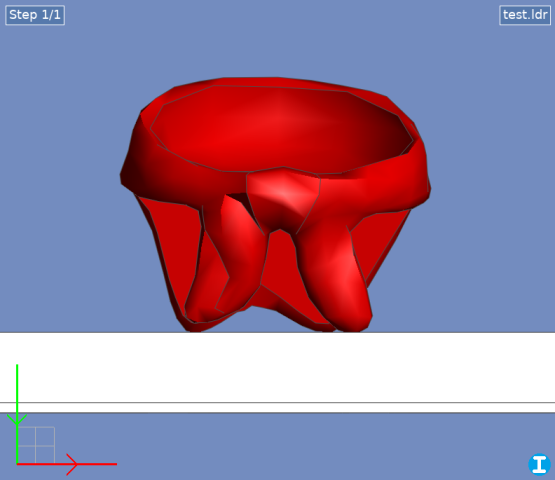The image size is (555, 480).
Task: Click the red arrowhead of the X axis
Action: pyautogui.click(x=72, y=464)
